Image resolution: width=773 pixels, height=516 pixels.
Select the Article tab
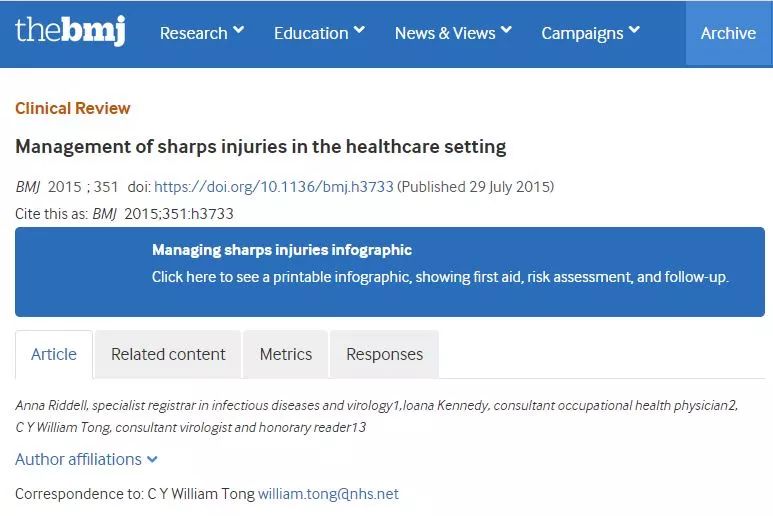click(x=54, y=355)
